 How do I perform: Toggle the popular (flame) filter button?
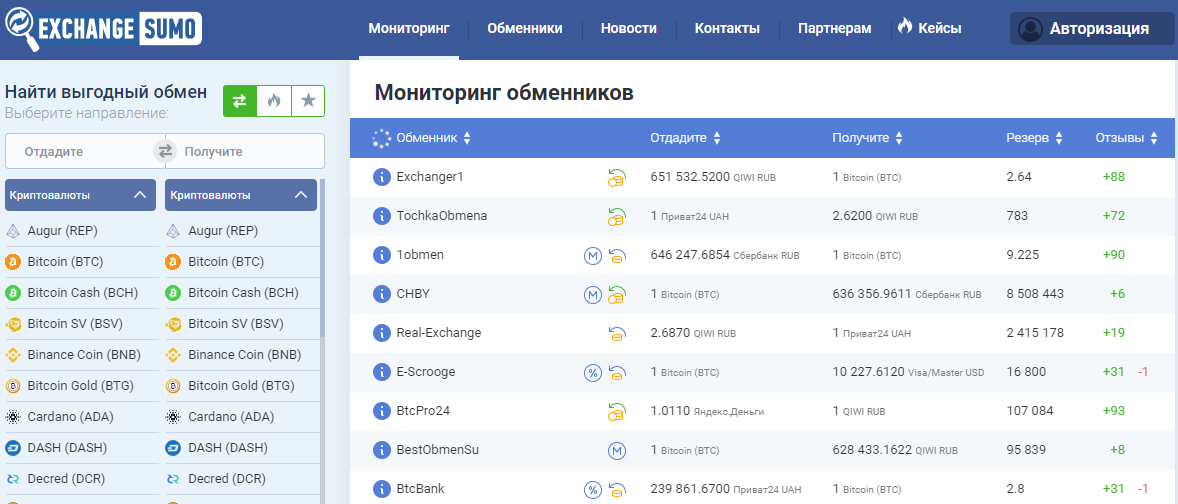tap(274, 101)
